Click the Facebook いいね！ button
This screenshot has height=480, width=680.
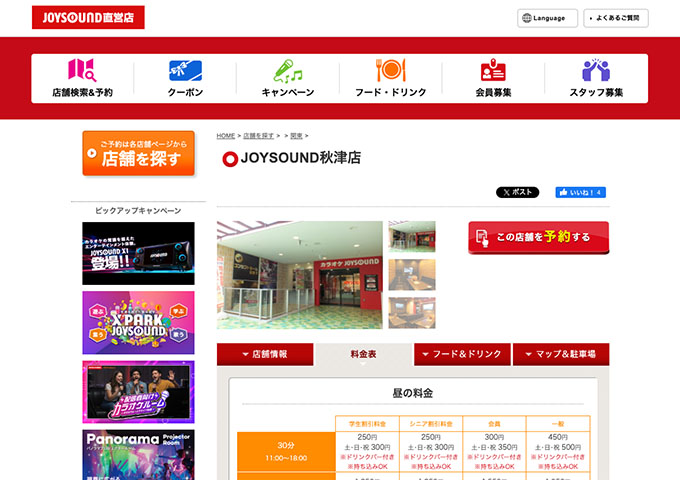pyautogui.click(x=581, y=192)
